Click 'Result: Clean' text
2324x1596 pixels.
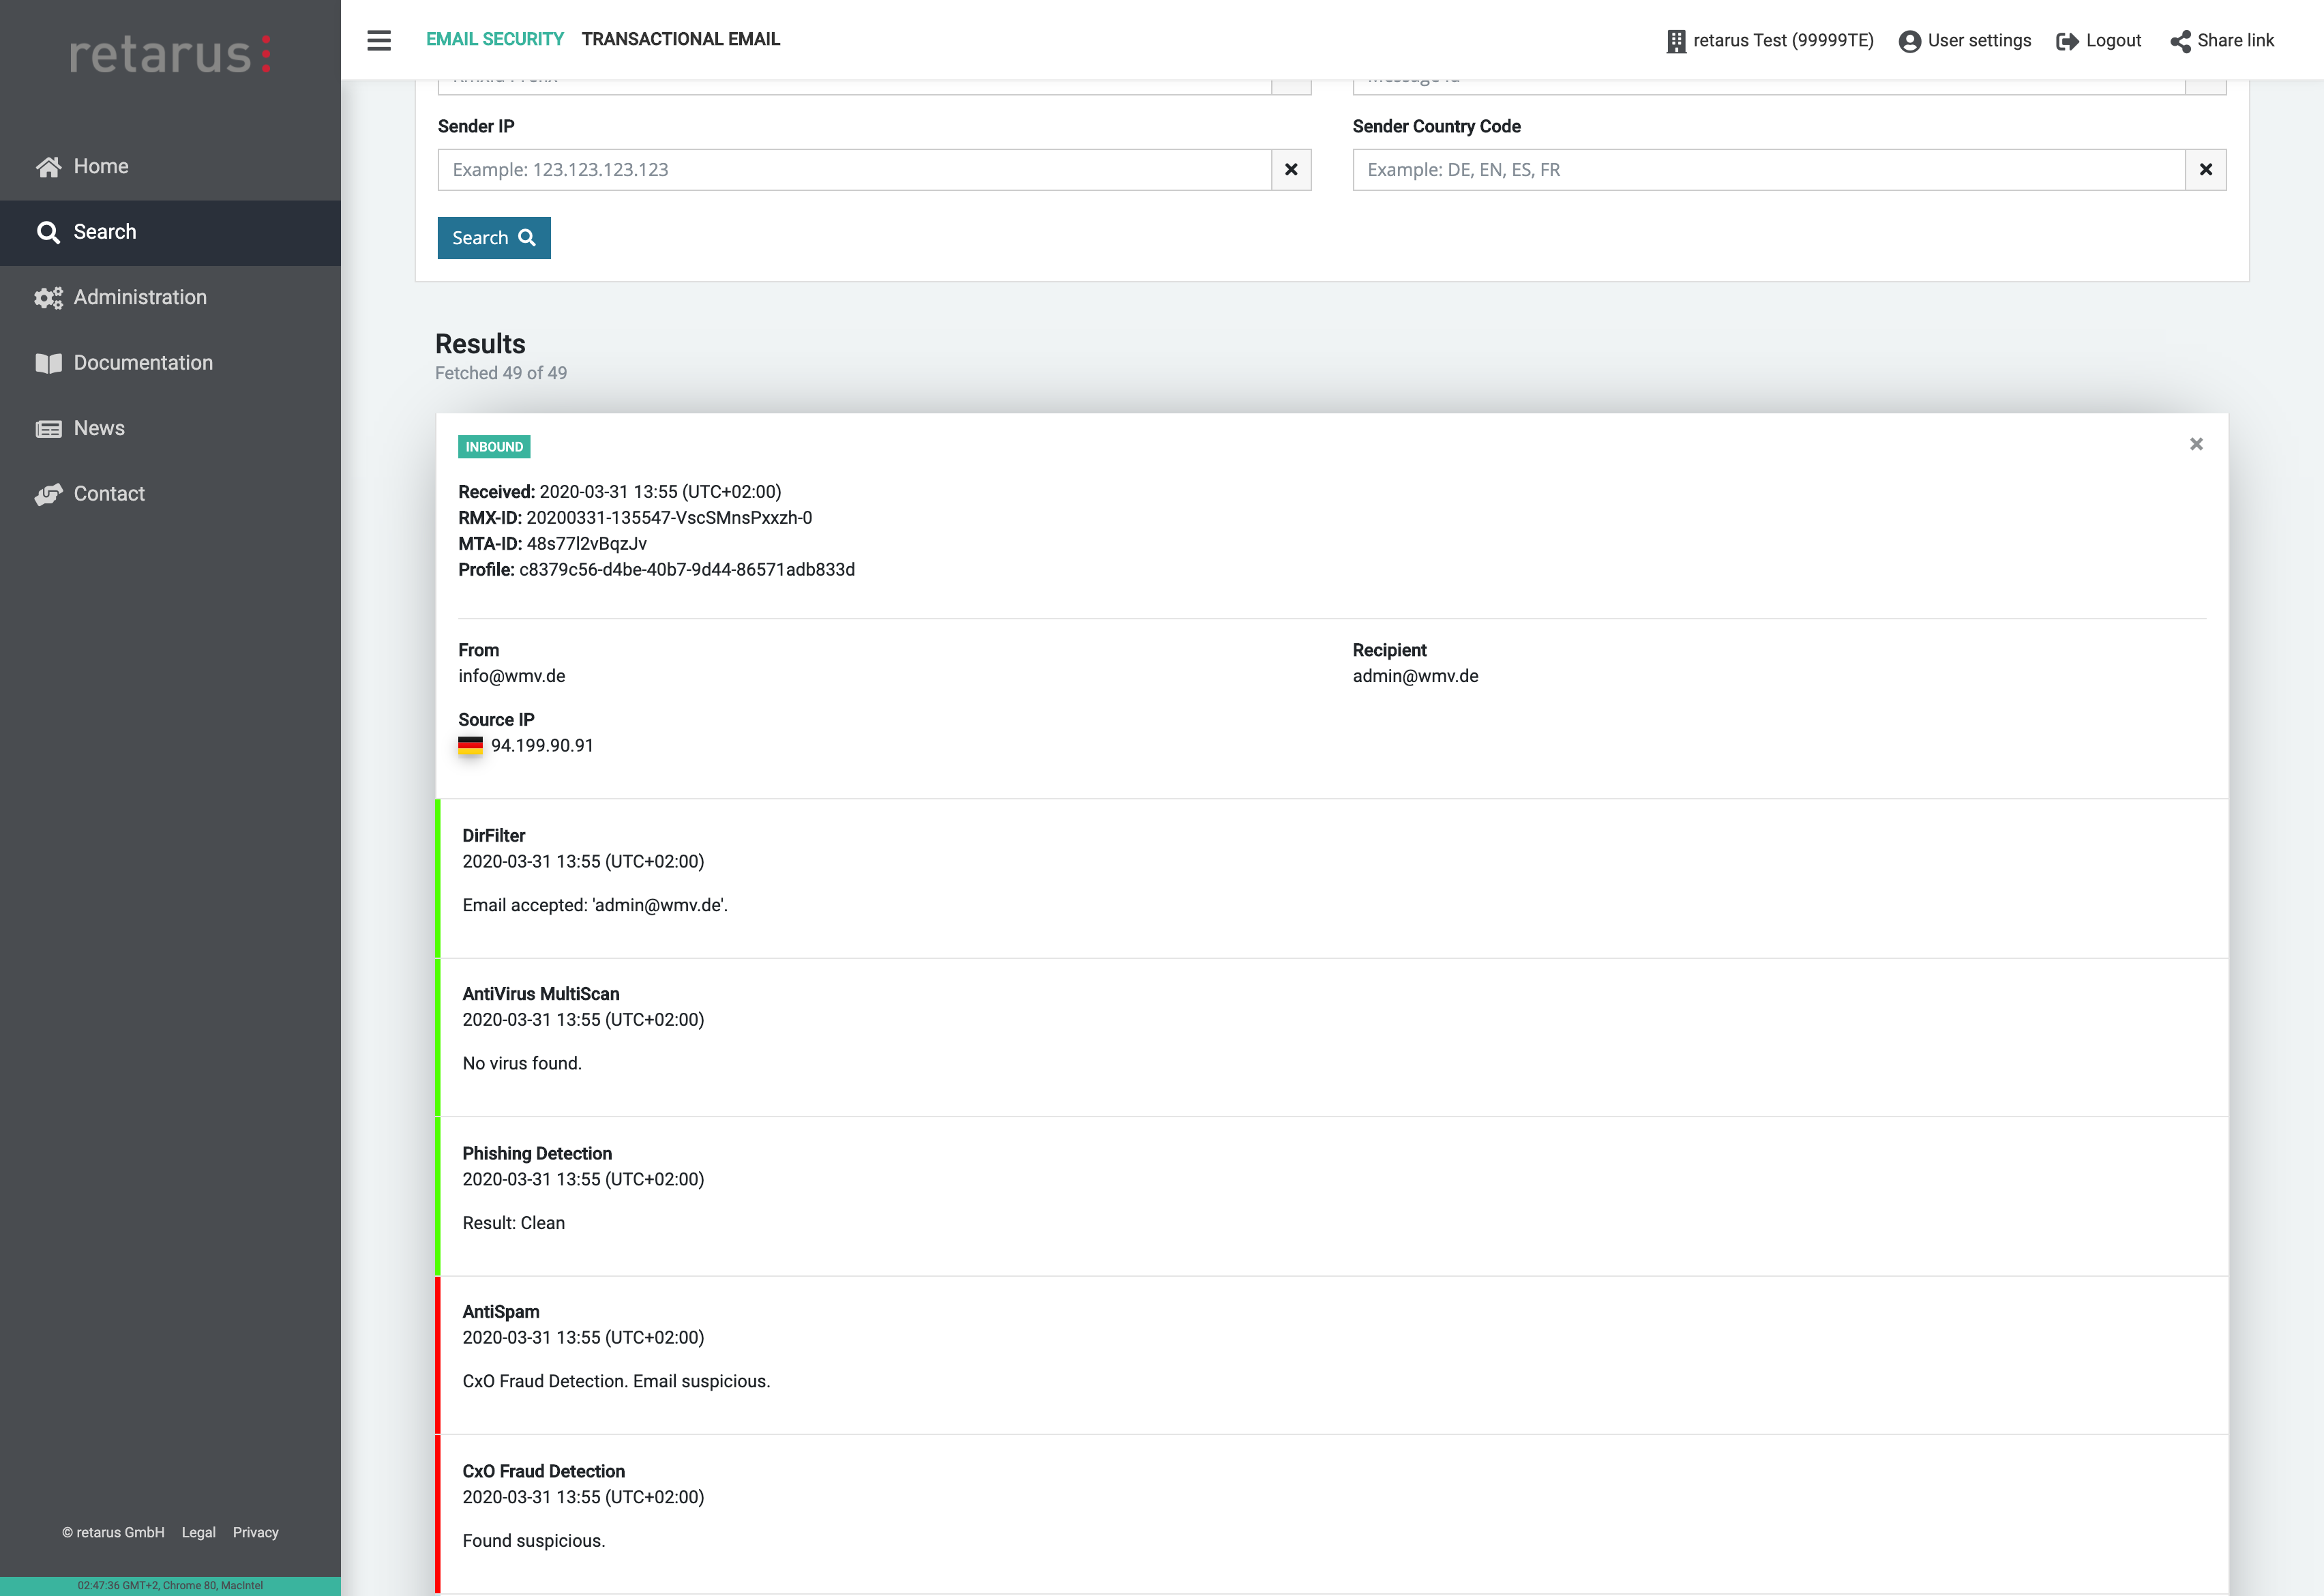click(514, 1224)
